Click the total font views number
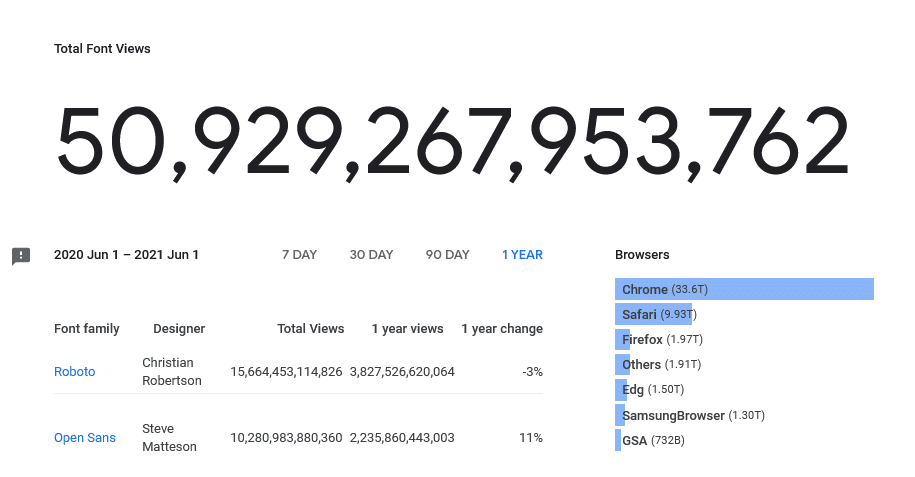 pyautogui.click(x=452, y=143)
